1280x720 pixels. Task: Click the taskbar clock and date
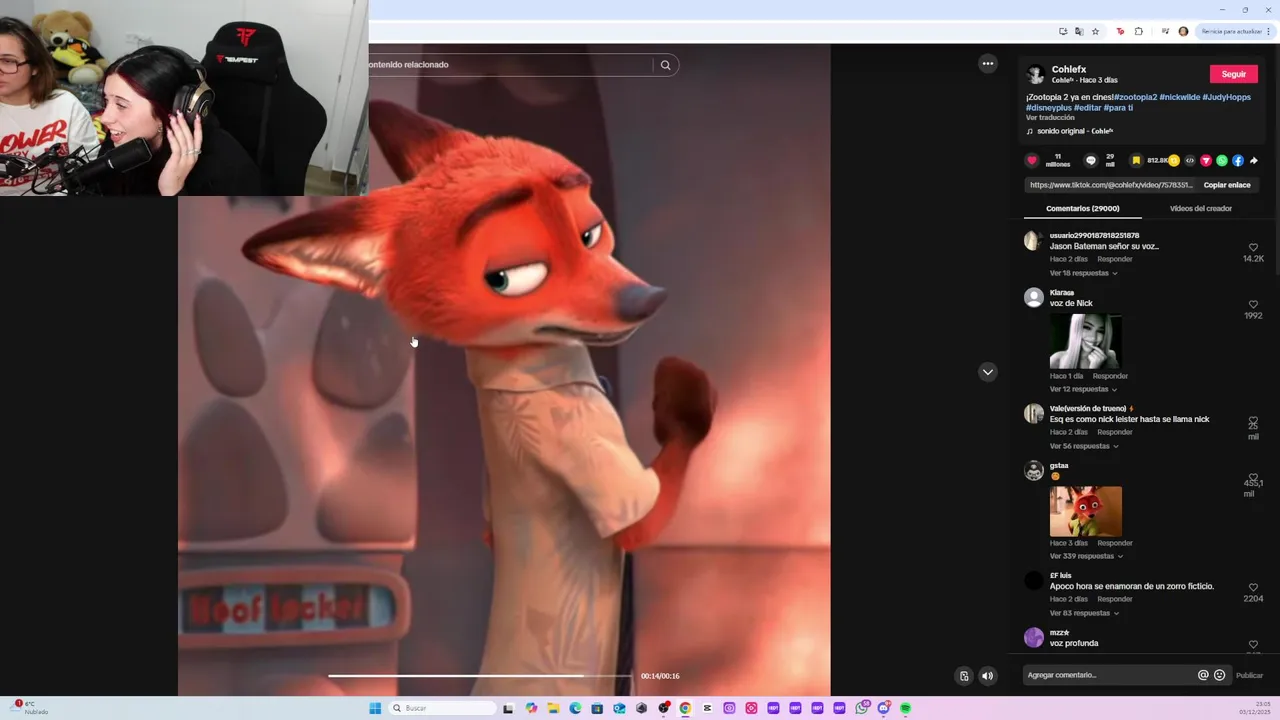(x=1255, y=708)
